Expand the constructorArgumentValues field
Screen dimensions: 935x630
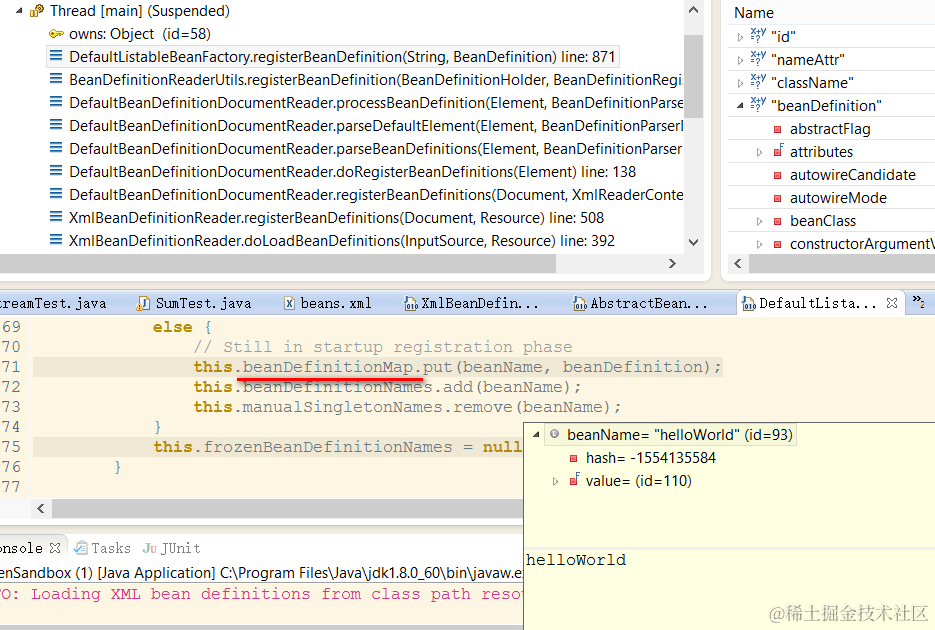pos(759,244)
